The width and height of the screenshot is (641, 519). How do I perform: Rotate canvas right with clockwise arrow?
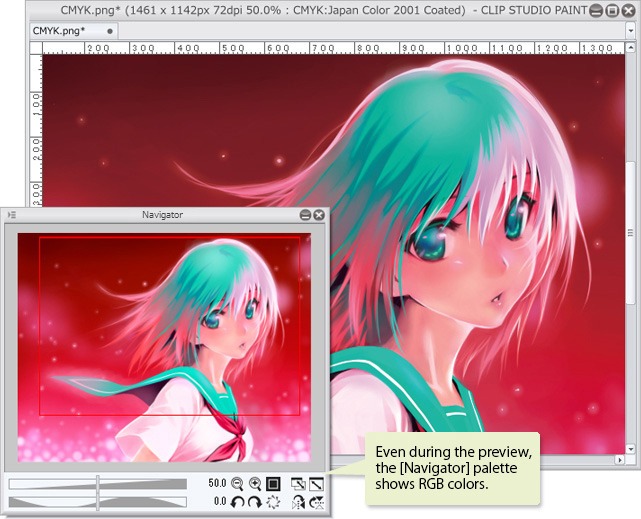pos(255,502)
